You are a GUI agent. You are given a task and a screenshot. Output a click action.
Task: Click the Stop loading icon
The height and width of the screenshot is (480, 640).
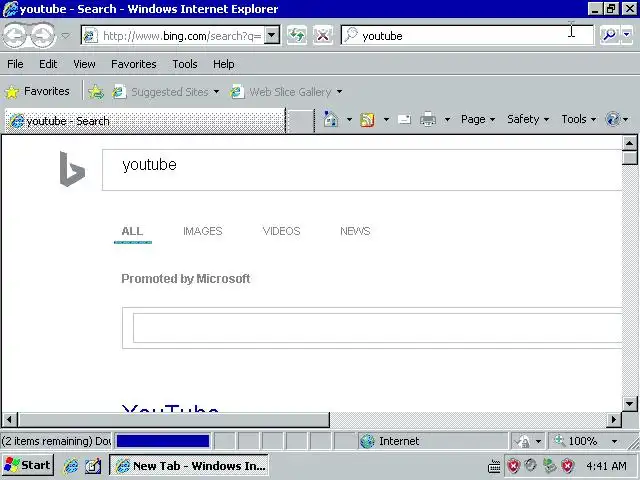click(x=323, y=36)
